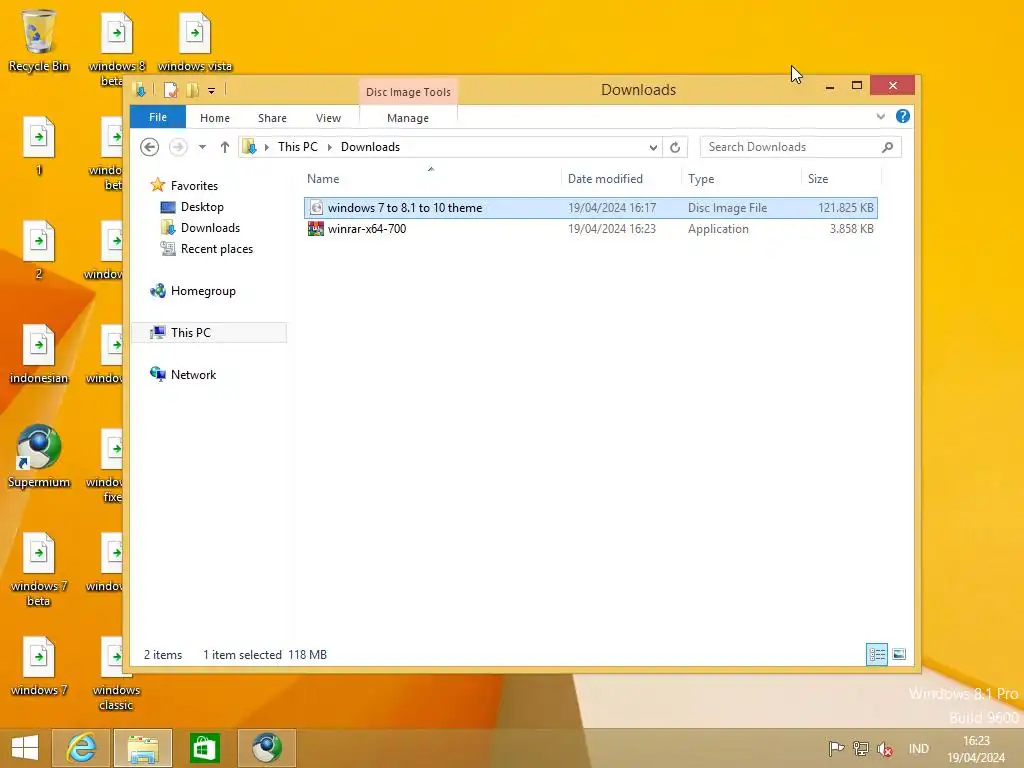The image size is (1024, 768).
Task: Launch Internet Explorer from the taskbar
Action: (81, 748)
